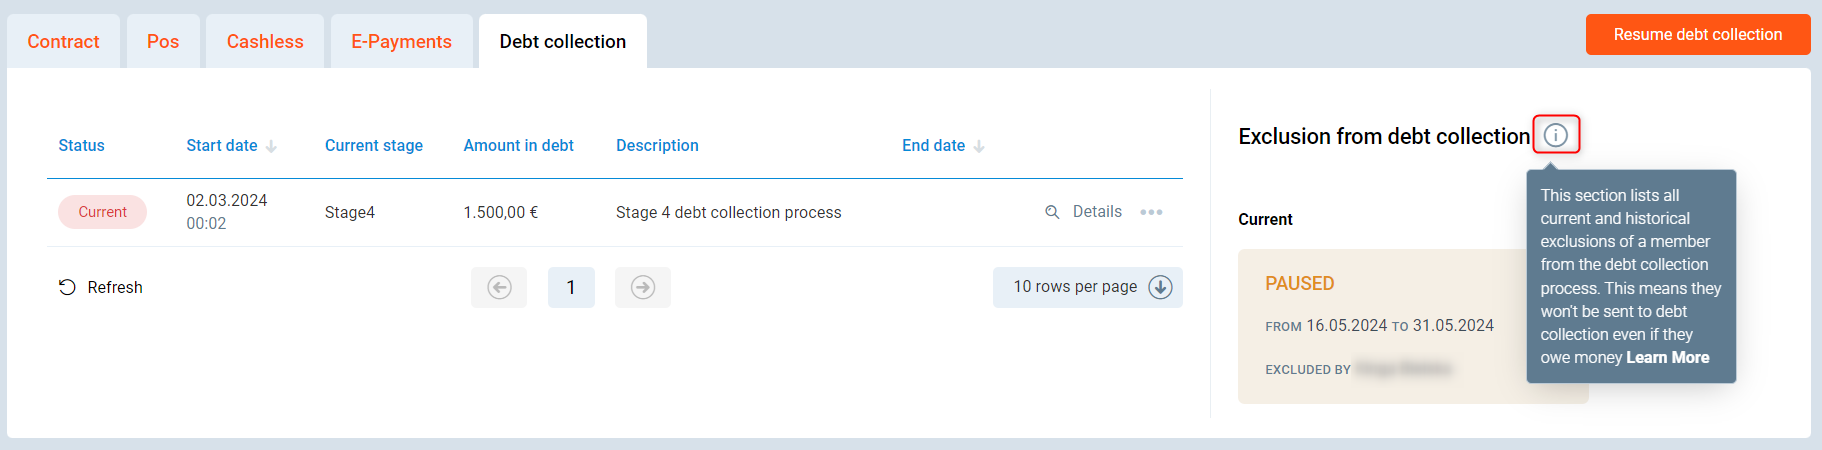Go to next page arrow
Viewport: 1822px width, 450px height.
coord(643,288)
